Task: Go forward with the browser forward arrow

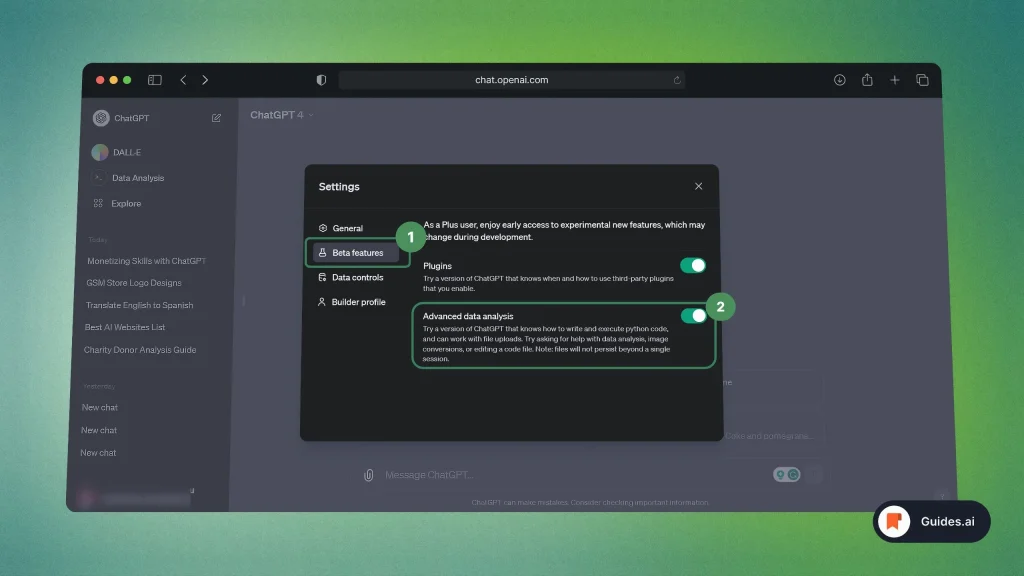Action: pos(205,80)
